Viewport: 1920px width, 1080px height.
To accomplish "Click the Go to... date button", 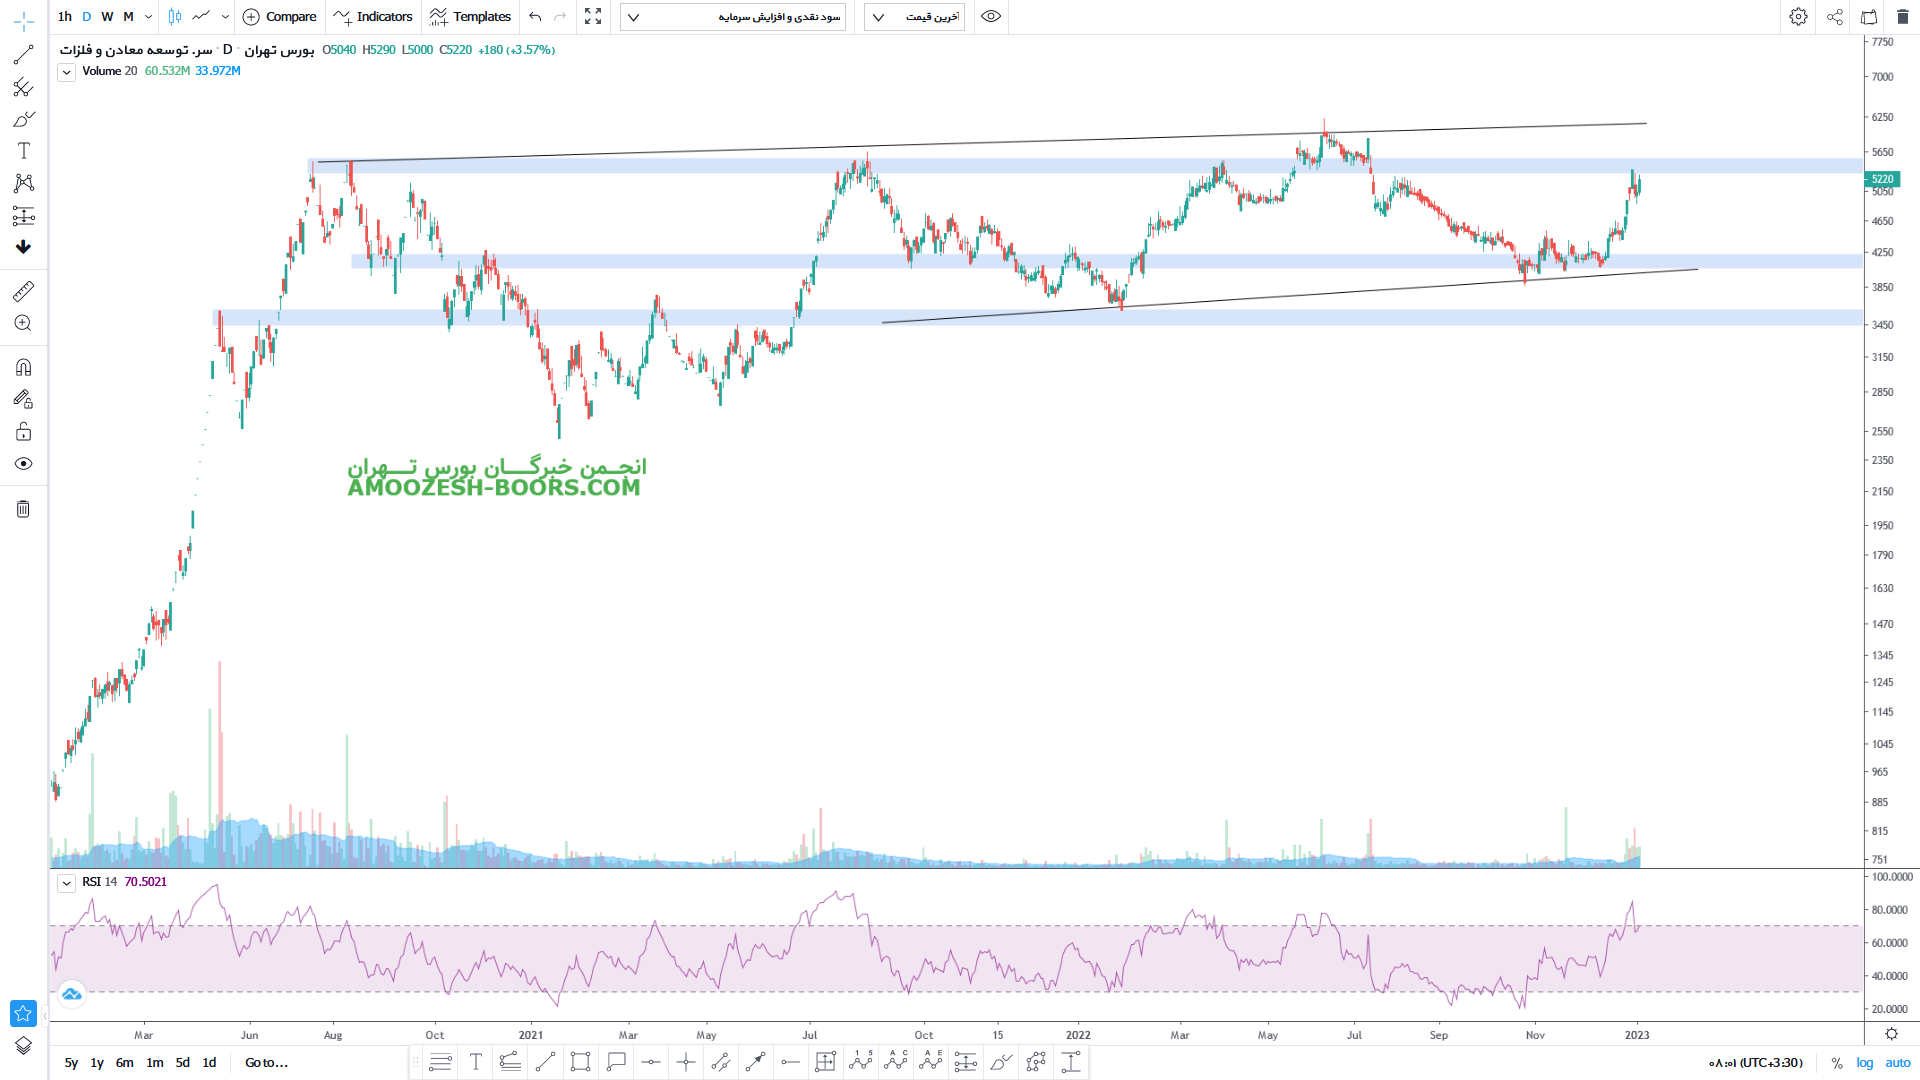I will pos(266,1063).
